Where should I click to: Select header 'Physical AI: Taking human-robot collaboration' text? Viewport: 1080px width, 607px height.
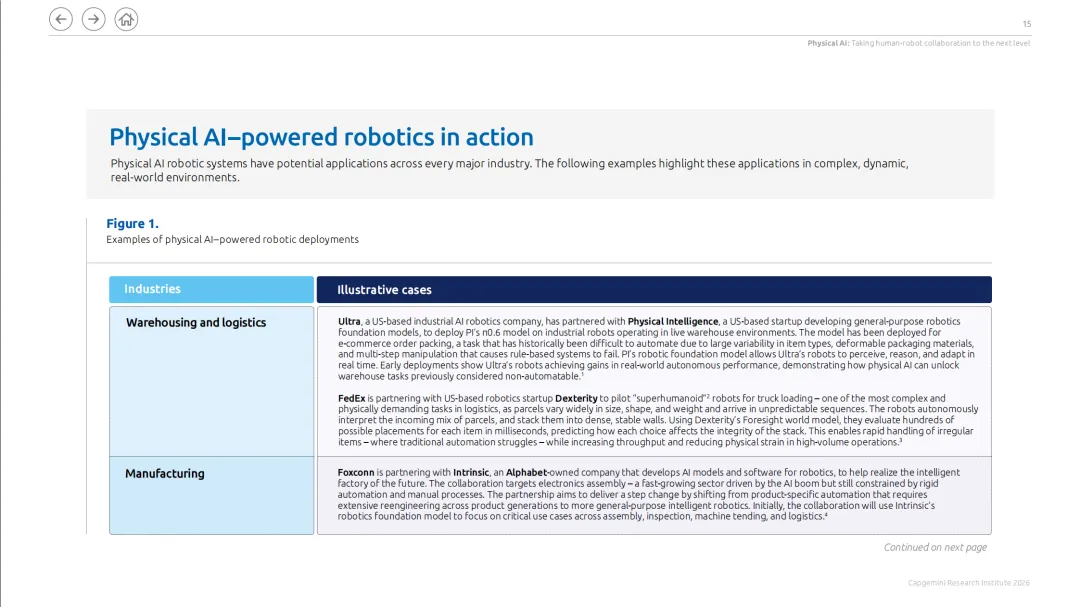(919, 43)
